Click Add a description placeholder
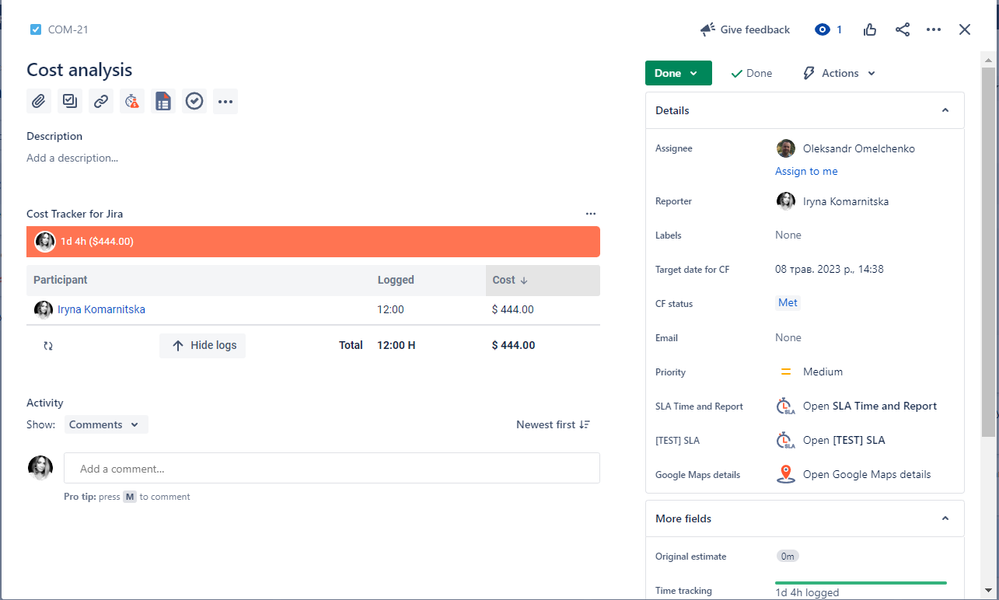Viewport: 999px width, 600px height. (x=72, y=158)
